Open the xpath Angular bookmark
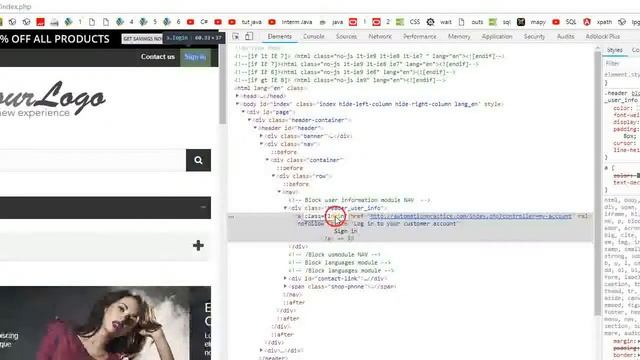The height and width of the screenshot is (360, 640). tap(598, 22)
